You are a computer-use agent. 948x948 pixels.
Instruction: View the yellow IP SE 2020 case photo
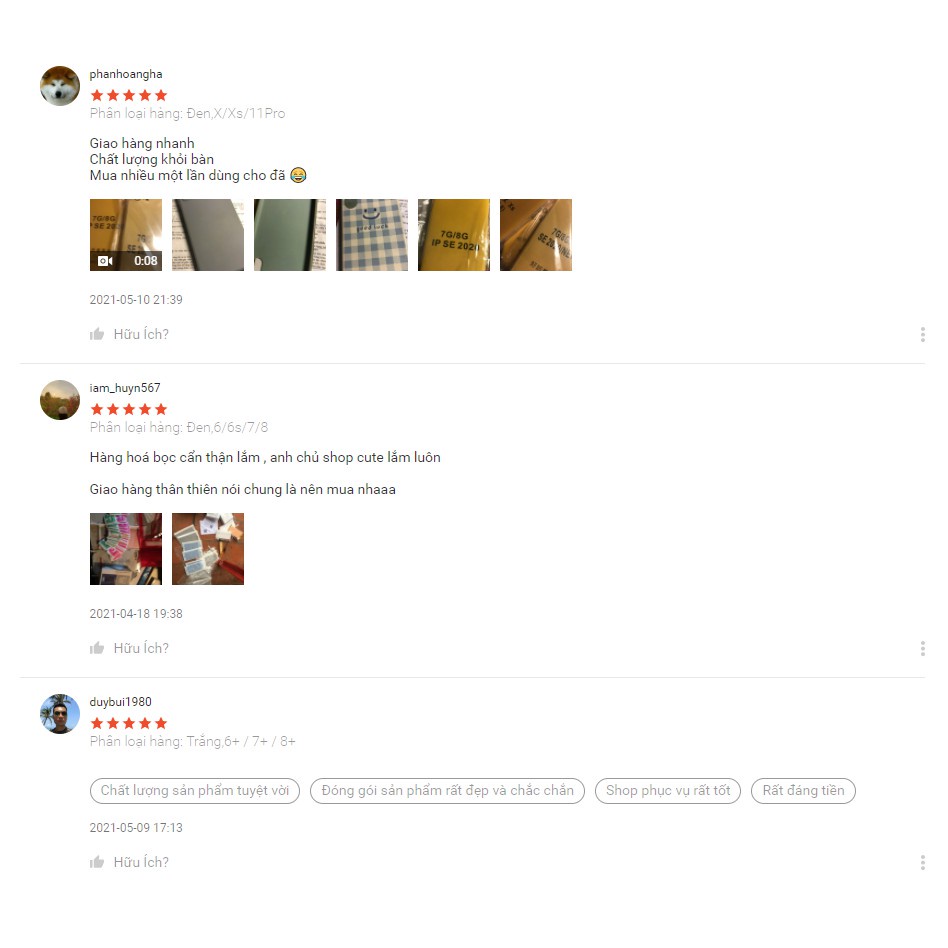[x=454, y=235]
